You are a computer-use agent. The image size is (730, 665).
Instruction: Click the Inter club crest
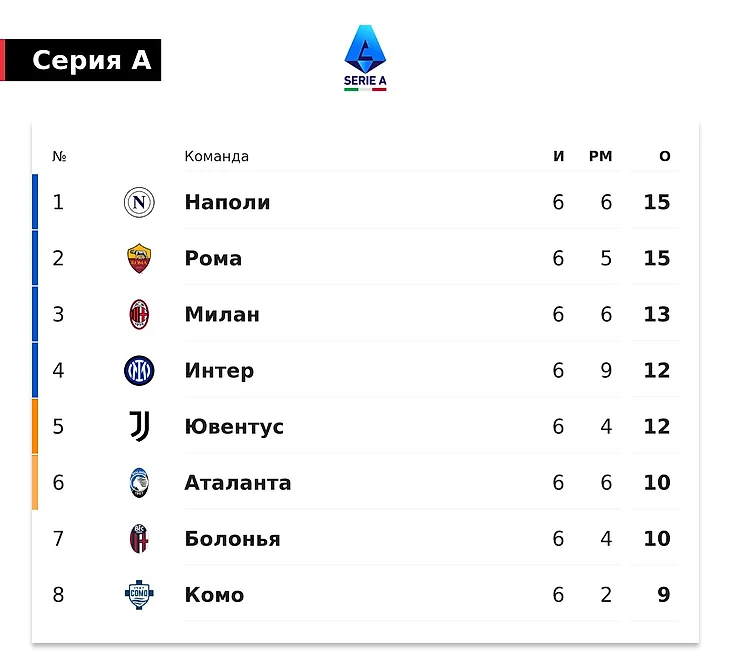(x=139, y=371)
